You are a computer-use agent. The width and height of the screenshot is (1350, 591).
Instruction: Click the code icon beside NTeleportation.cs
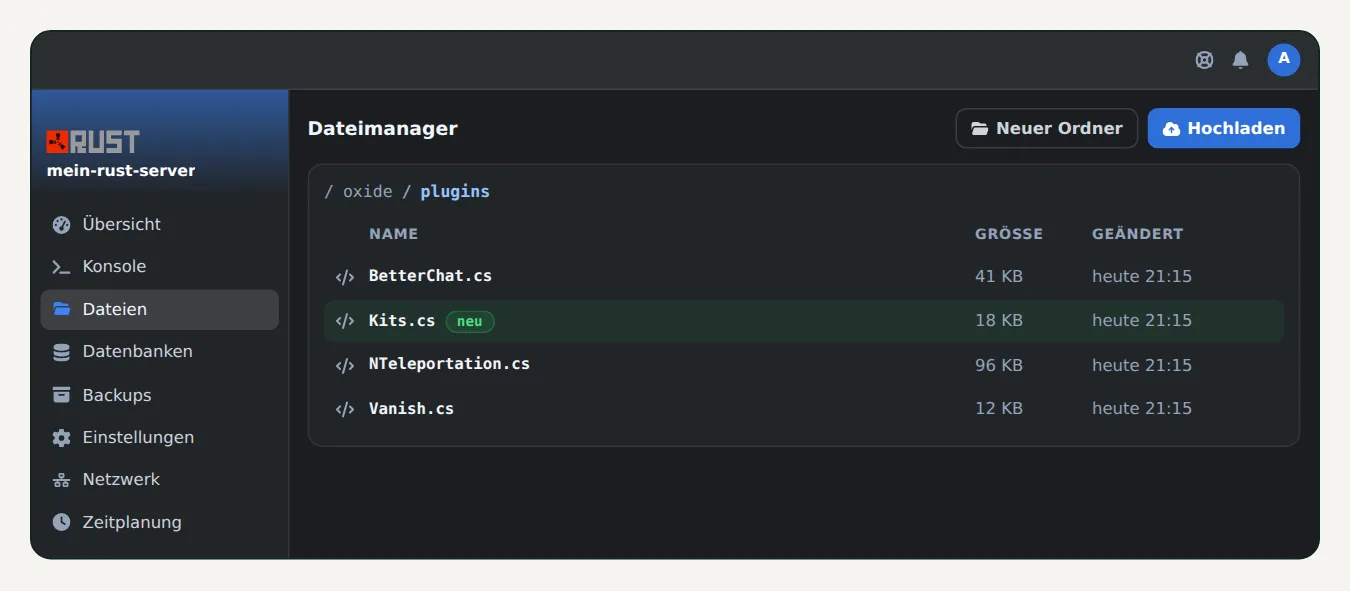(x=345, y=365)
